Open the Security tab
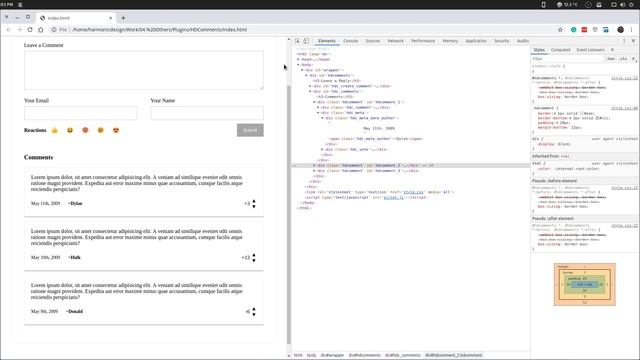The image size is (640, 360). pyautogui.click(x=501, y=41)
